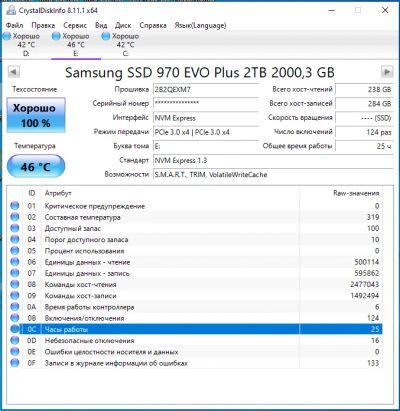Click status icon for Порог доступного запаса
Image resolution: width=400 pixels, height=411 pixels.
[15, 240]
